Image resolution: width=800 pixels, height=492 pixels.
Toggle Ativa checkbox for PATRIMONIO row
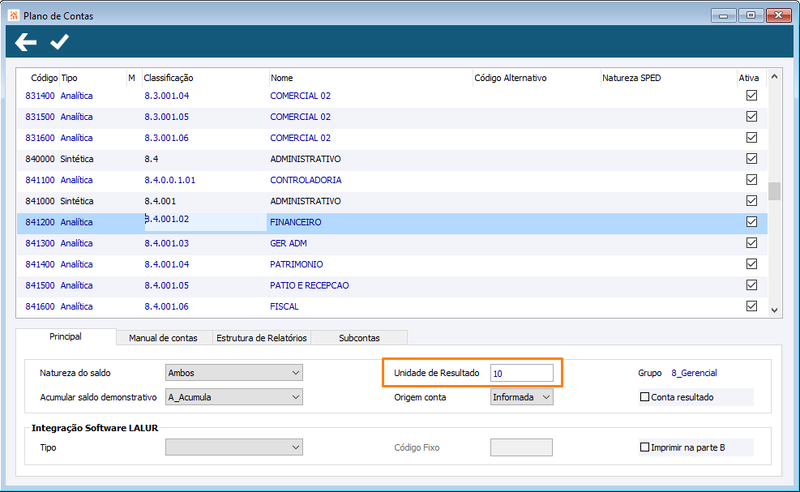[751, 264]
